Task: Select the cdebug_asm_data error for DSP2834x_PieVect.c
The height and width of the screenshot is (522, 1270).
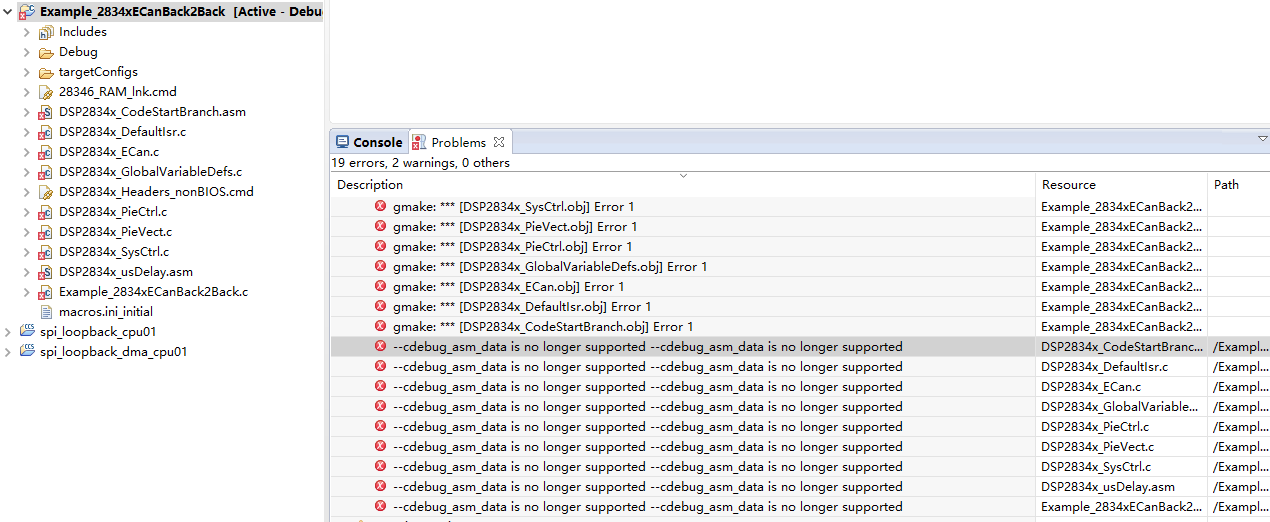Action: click(800, 447)
